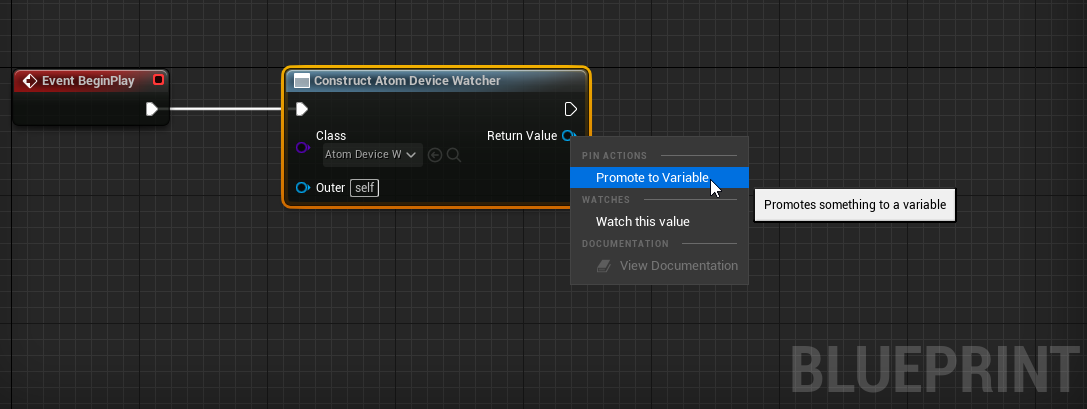Open the Atom Device W class dropdown
The width and height of the screenshot is (1087, 409).
(x=373, y=155)
